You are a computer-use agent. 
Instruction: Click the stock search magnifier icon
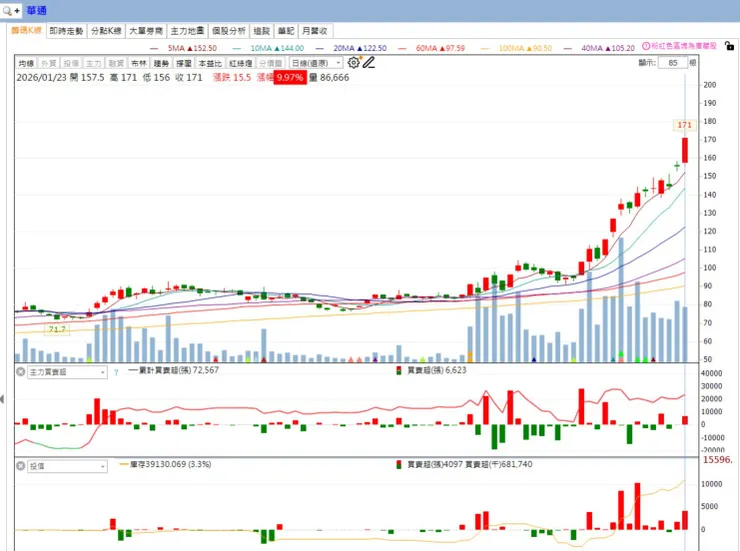click(7, 10)
